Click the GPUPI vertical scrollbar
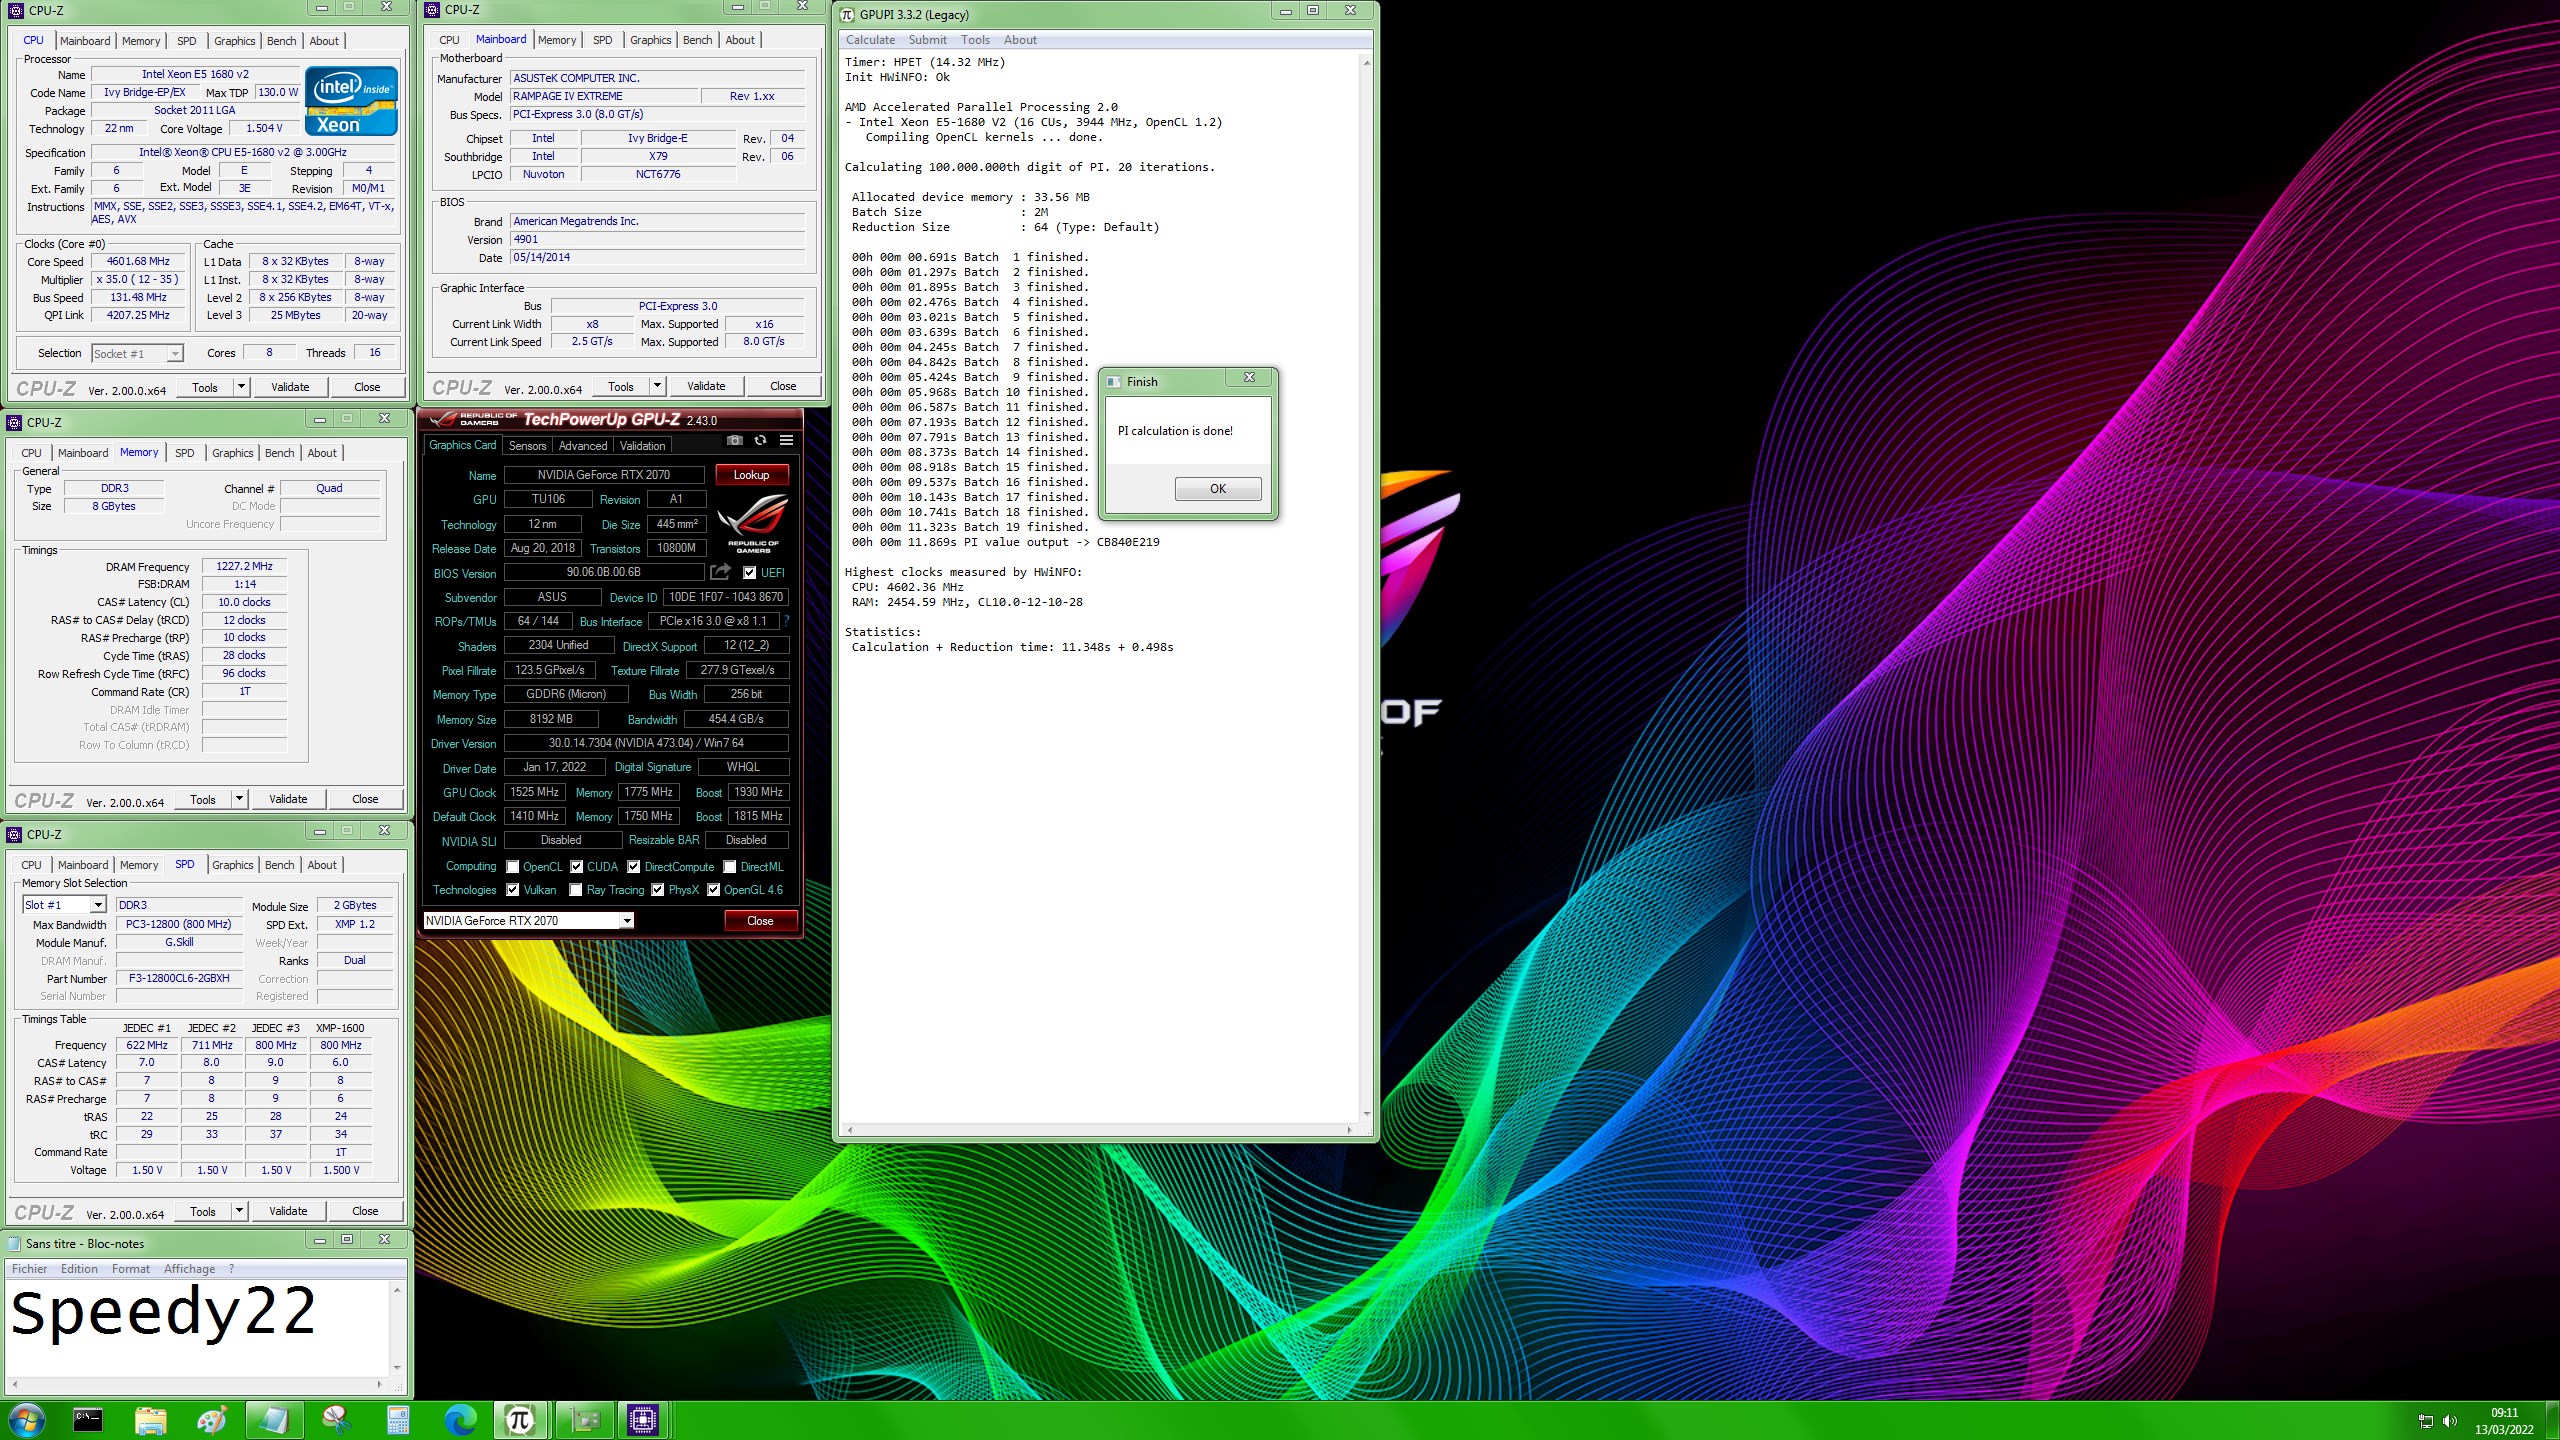The image size is (2560, 1440). (x=1366, y=590)
